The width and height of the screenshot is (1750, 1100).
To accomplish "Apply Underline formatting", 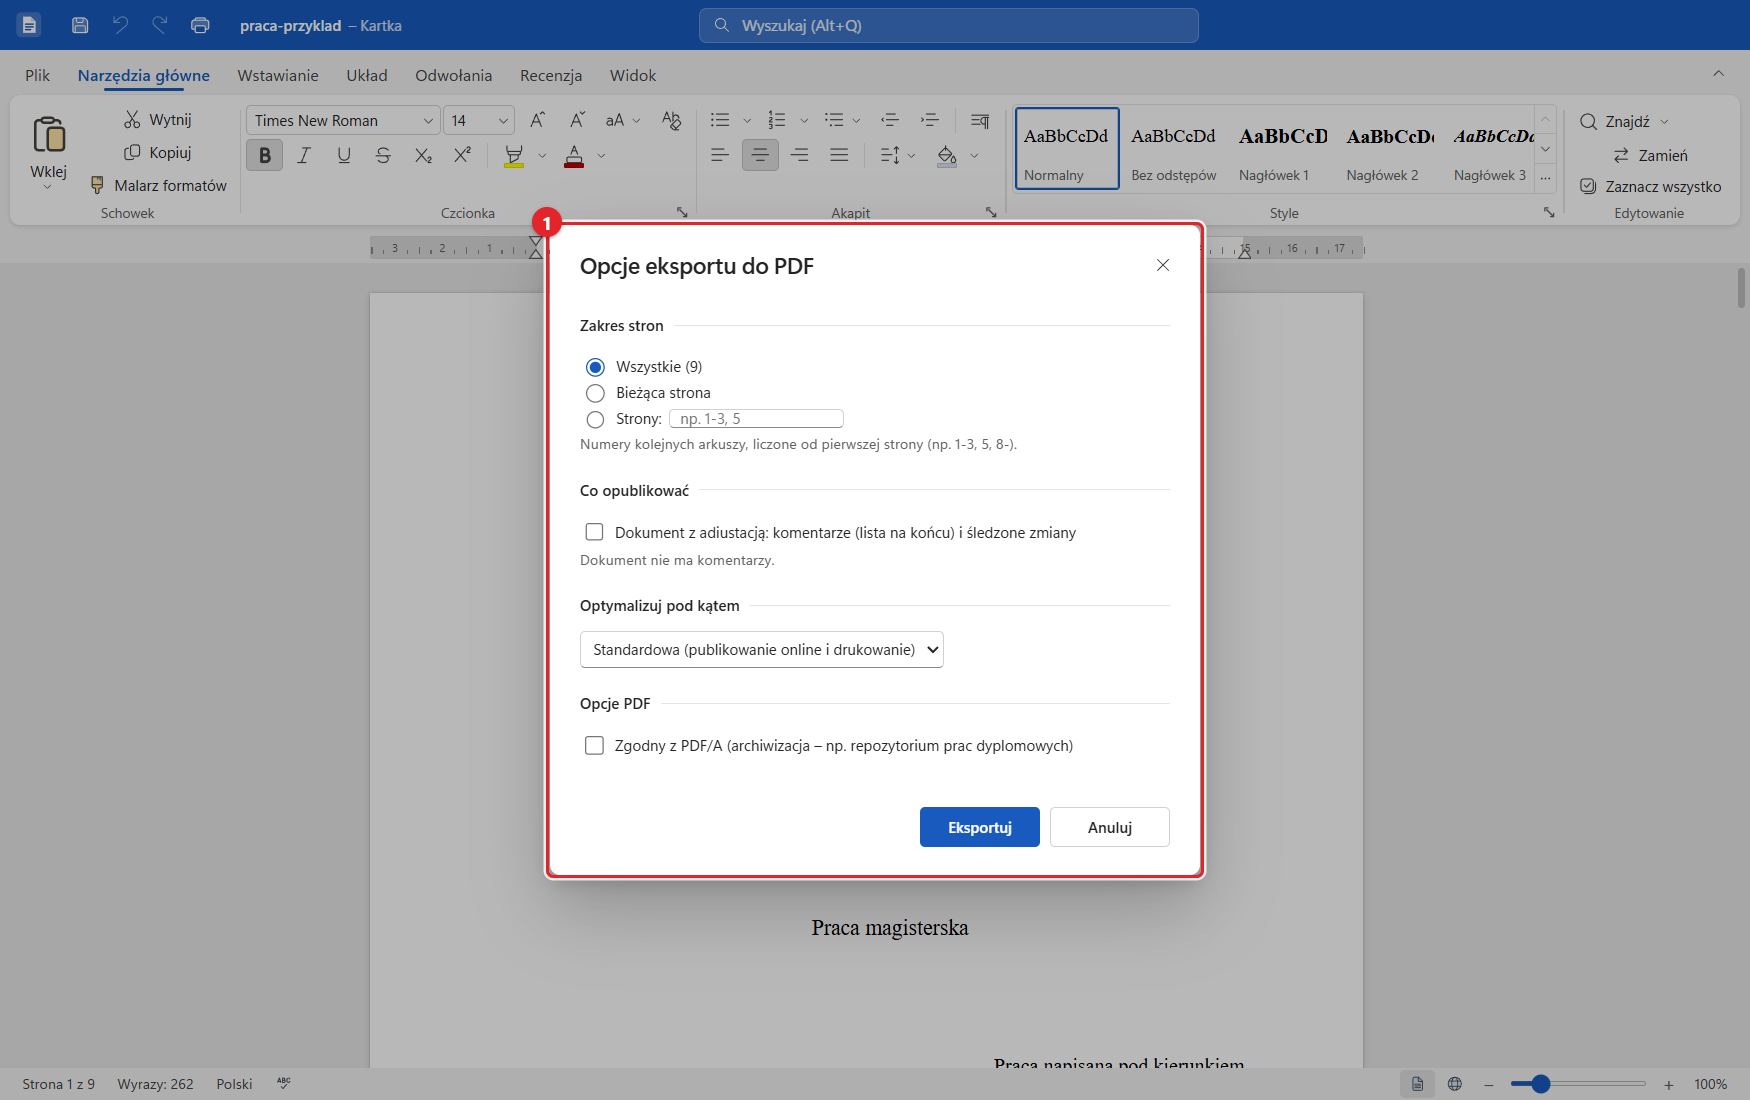I will point(344,155).
